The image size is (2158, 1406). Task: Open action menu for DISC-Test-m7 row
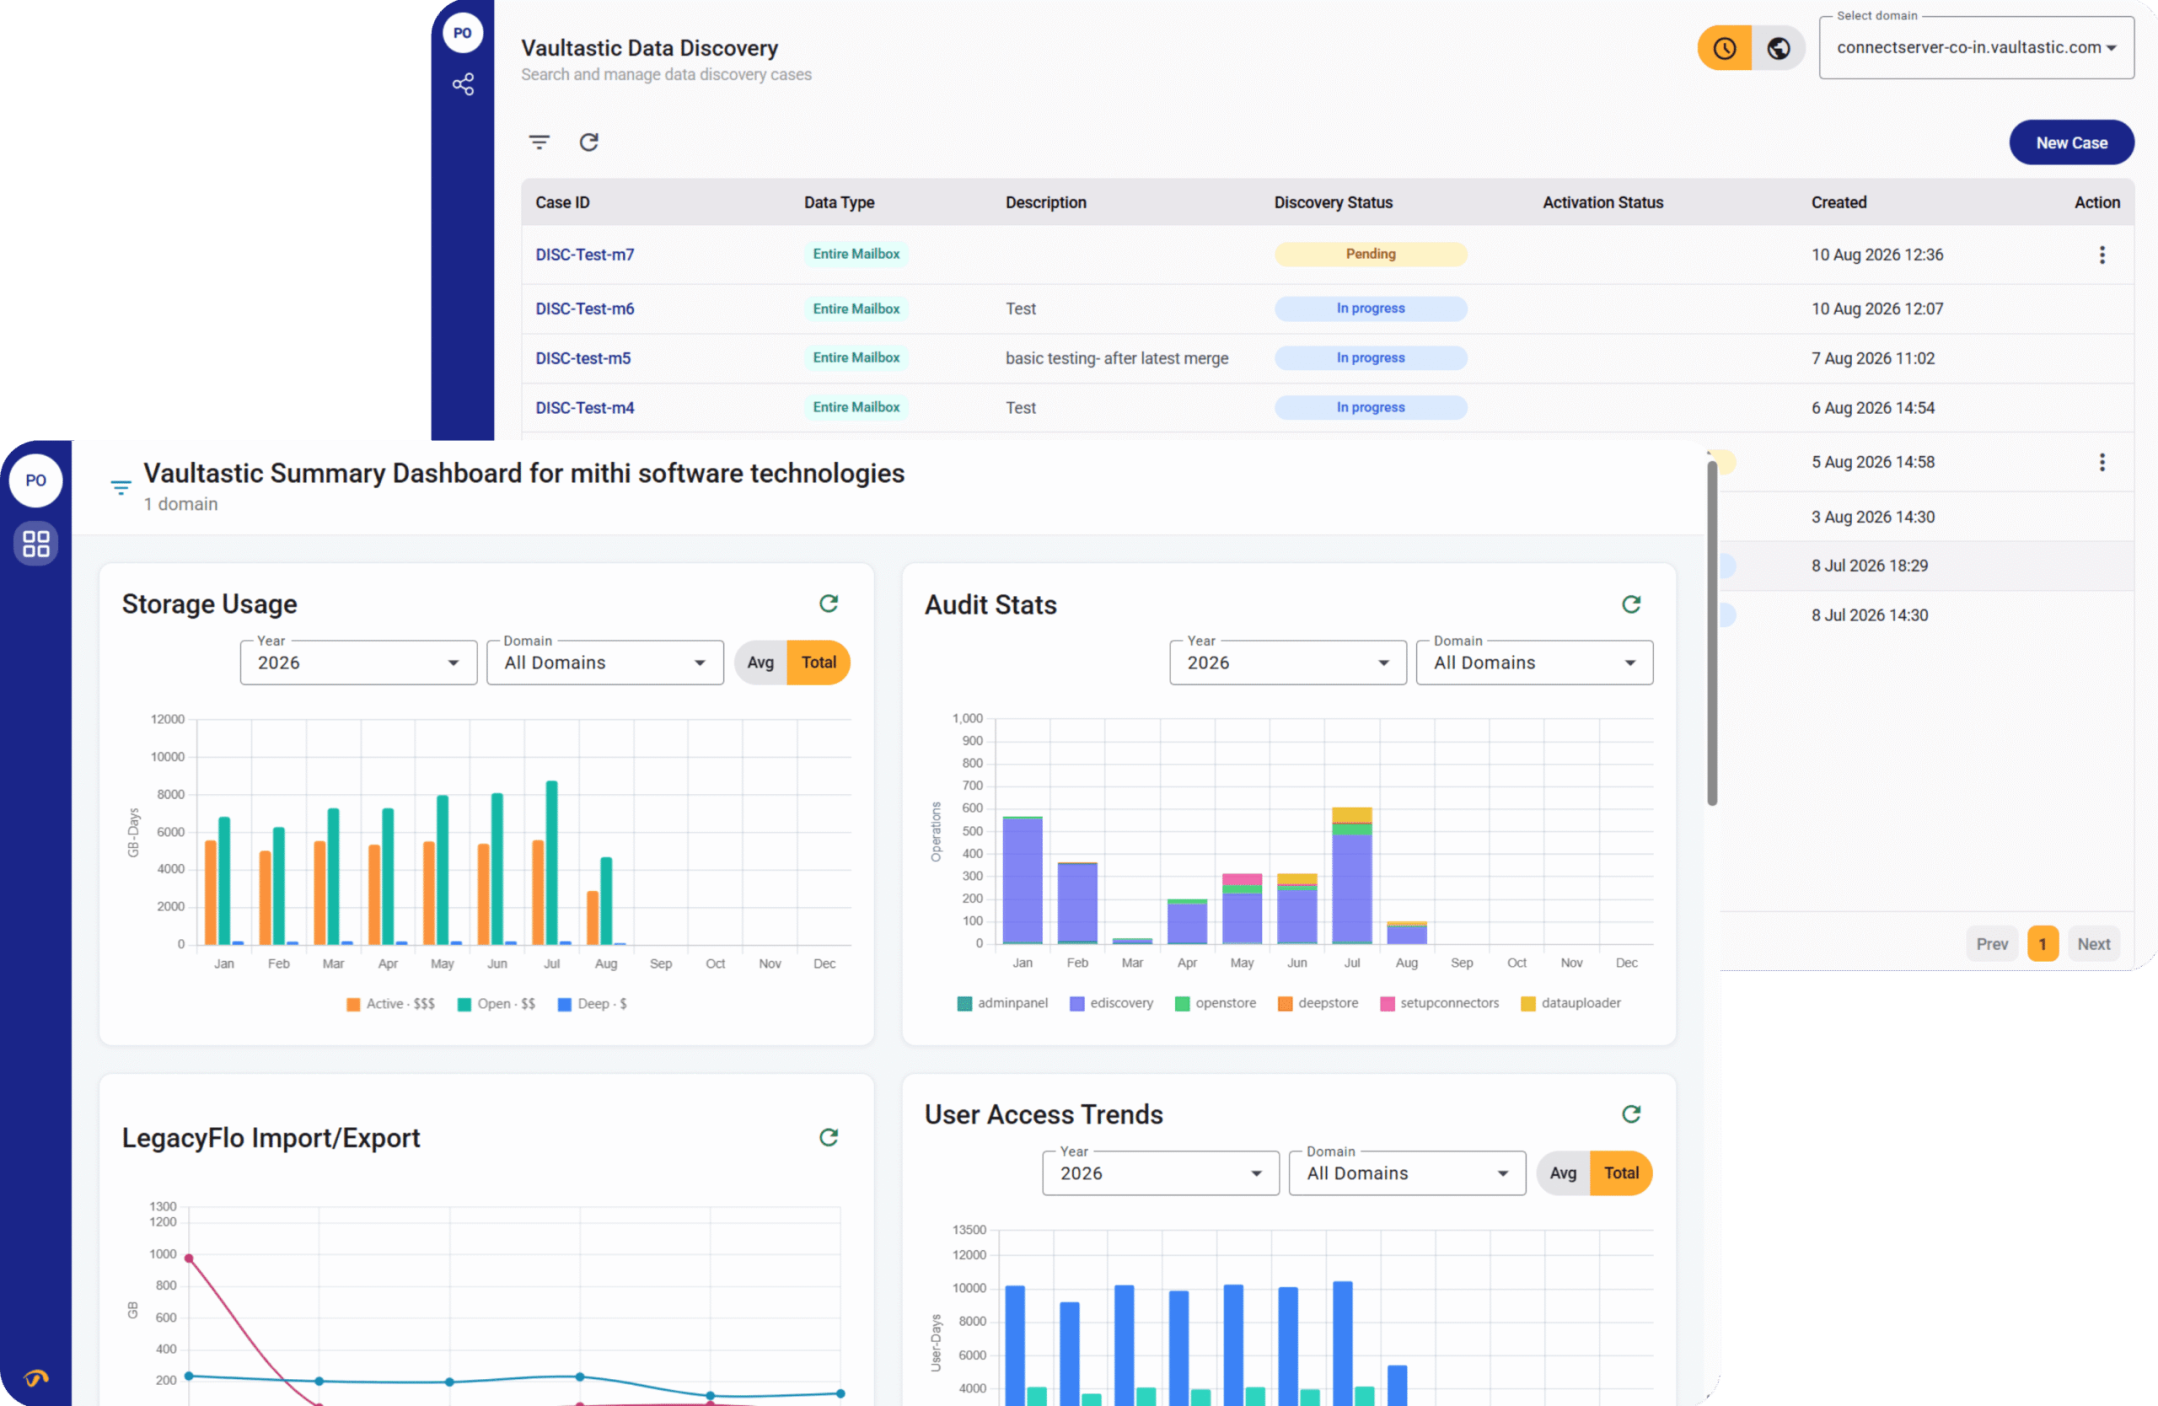2102,255
